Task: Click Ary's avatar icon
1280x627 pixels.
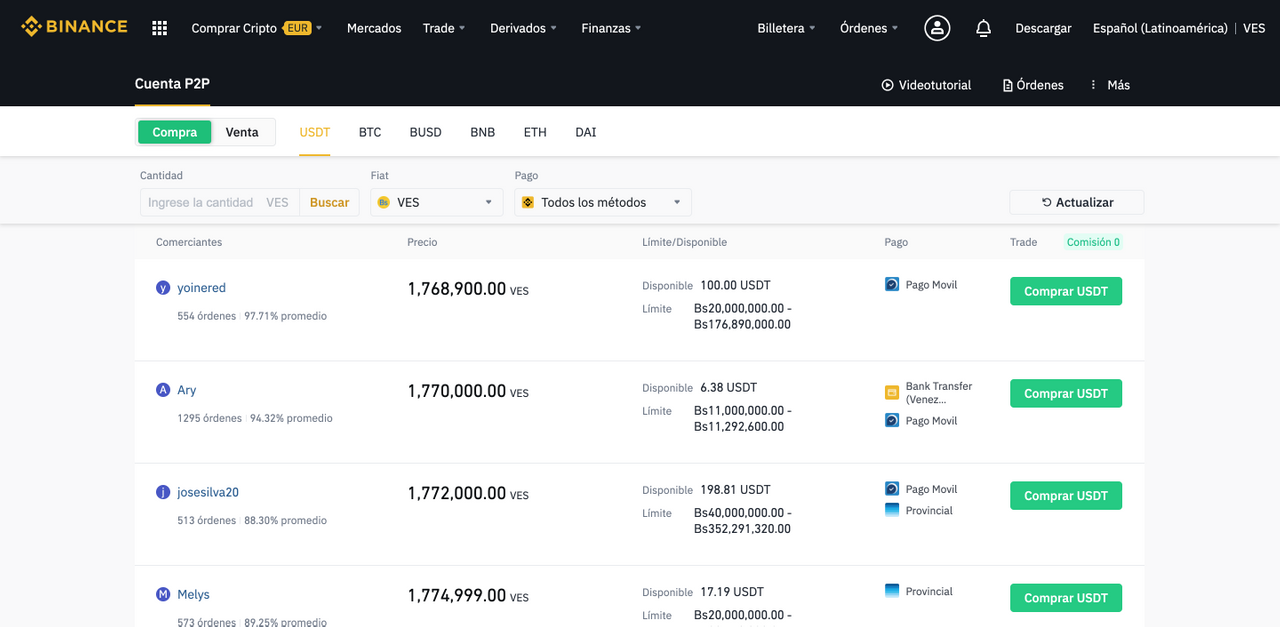Action: coord(163,390)
